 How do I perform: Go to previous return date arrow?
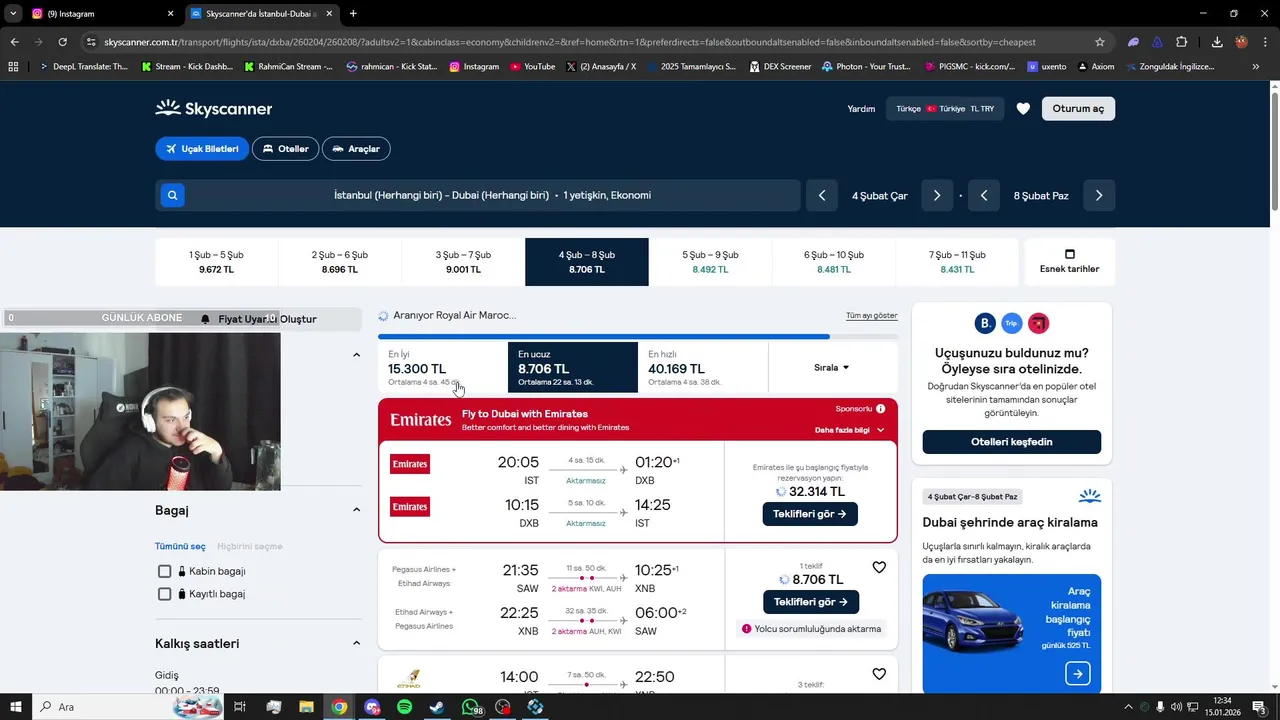[x=984, y=195]
